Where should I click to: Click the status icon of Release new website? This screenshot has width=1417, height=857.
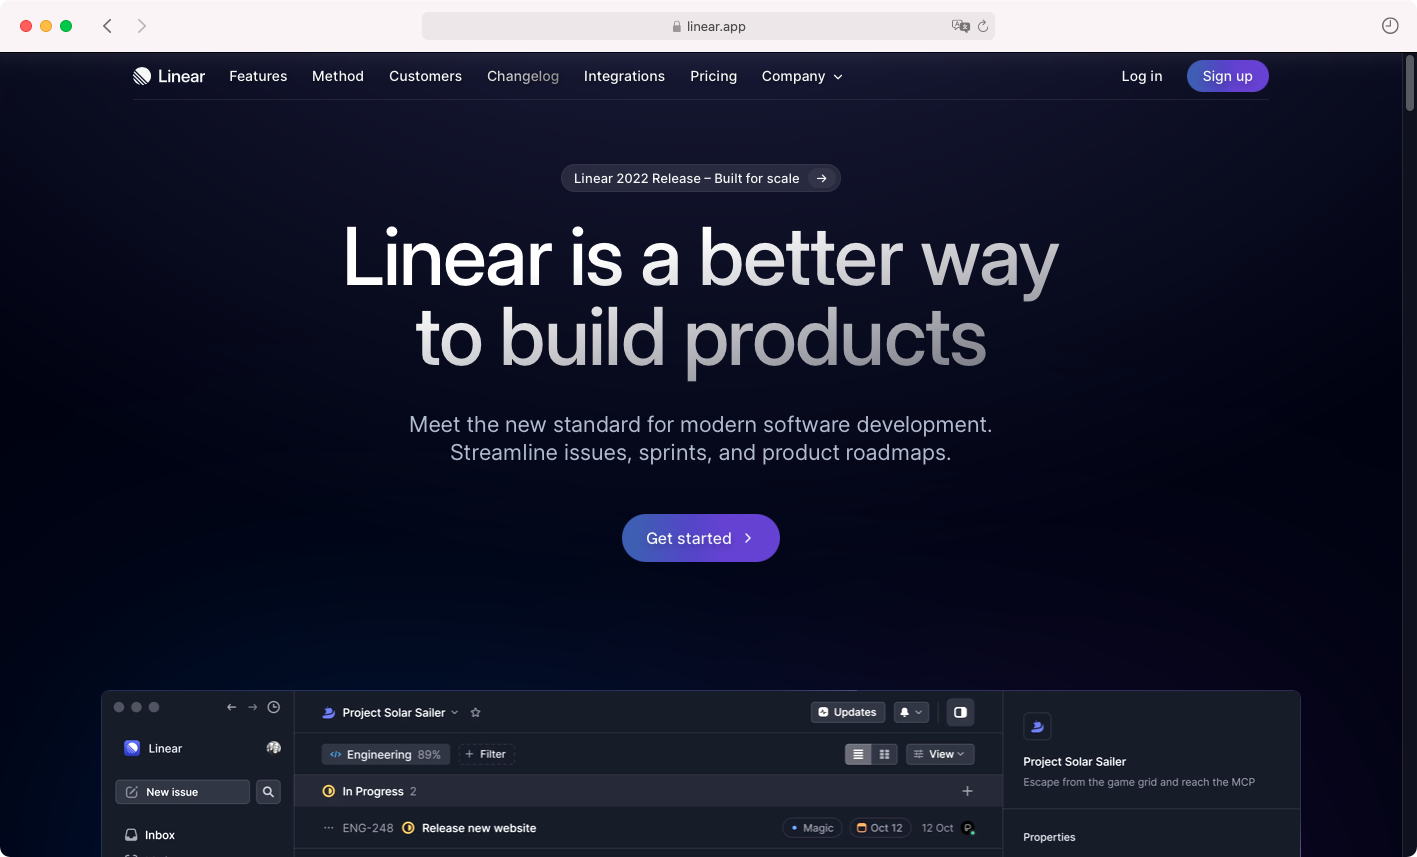[408, 828]
